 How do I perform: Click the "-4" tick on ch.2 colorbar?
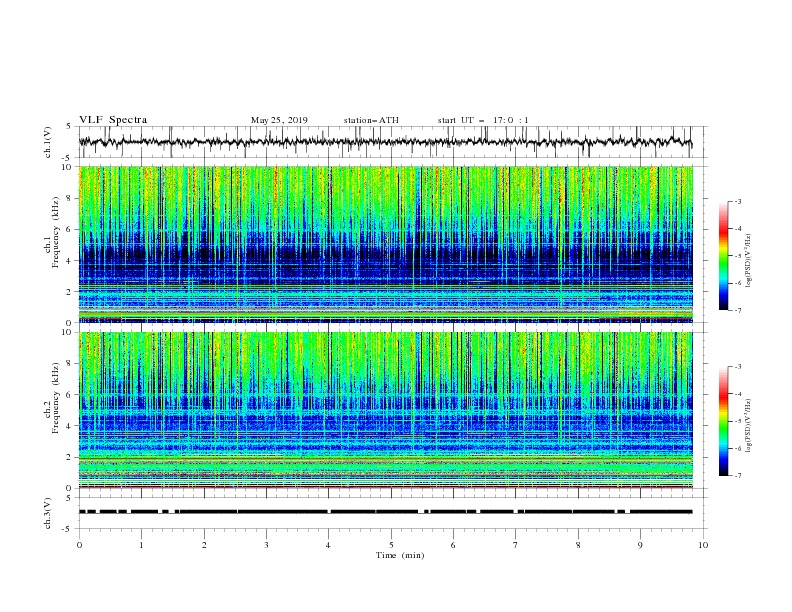[737, 394]
